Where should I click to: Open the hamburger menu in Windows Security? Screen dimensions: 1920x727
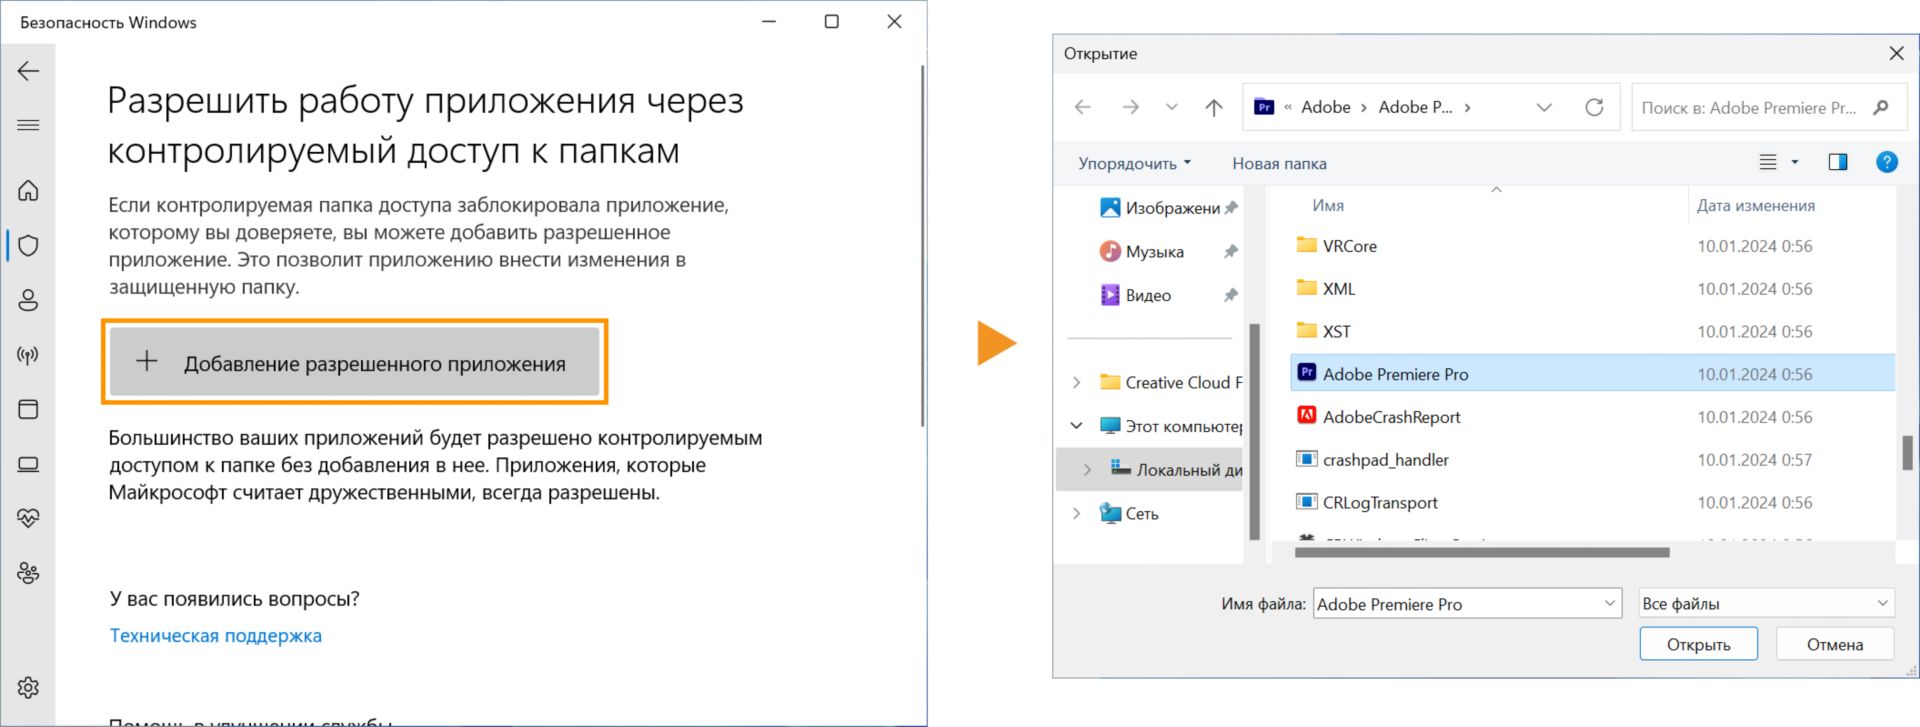point(28,125)
